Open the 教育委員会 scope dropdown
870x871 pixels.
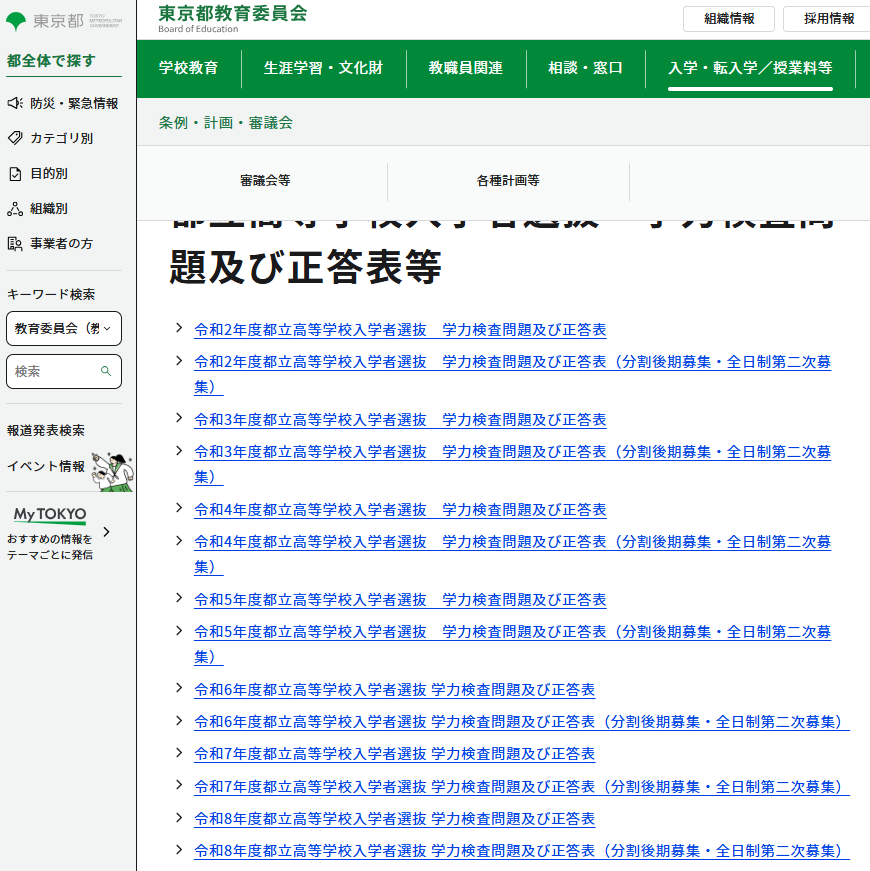coord(64,328)
